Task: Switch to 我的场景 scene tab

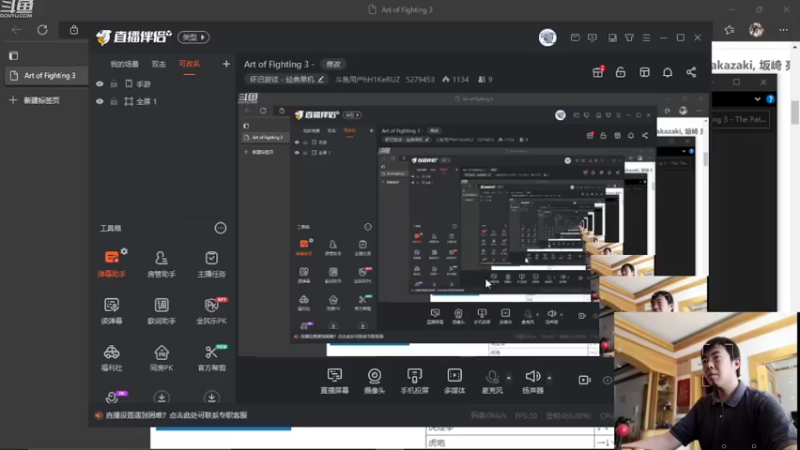Action: (124, 64)
